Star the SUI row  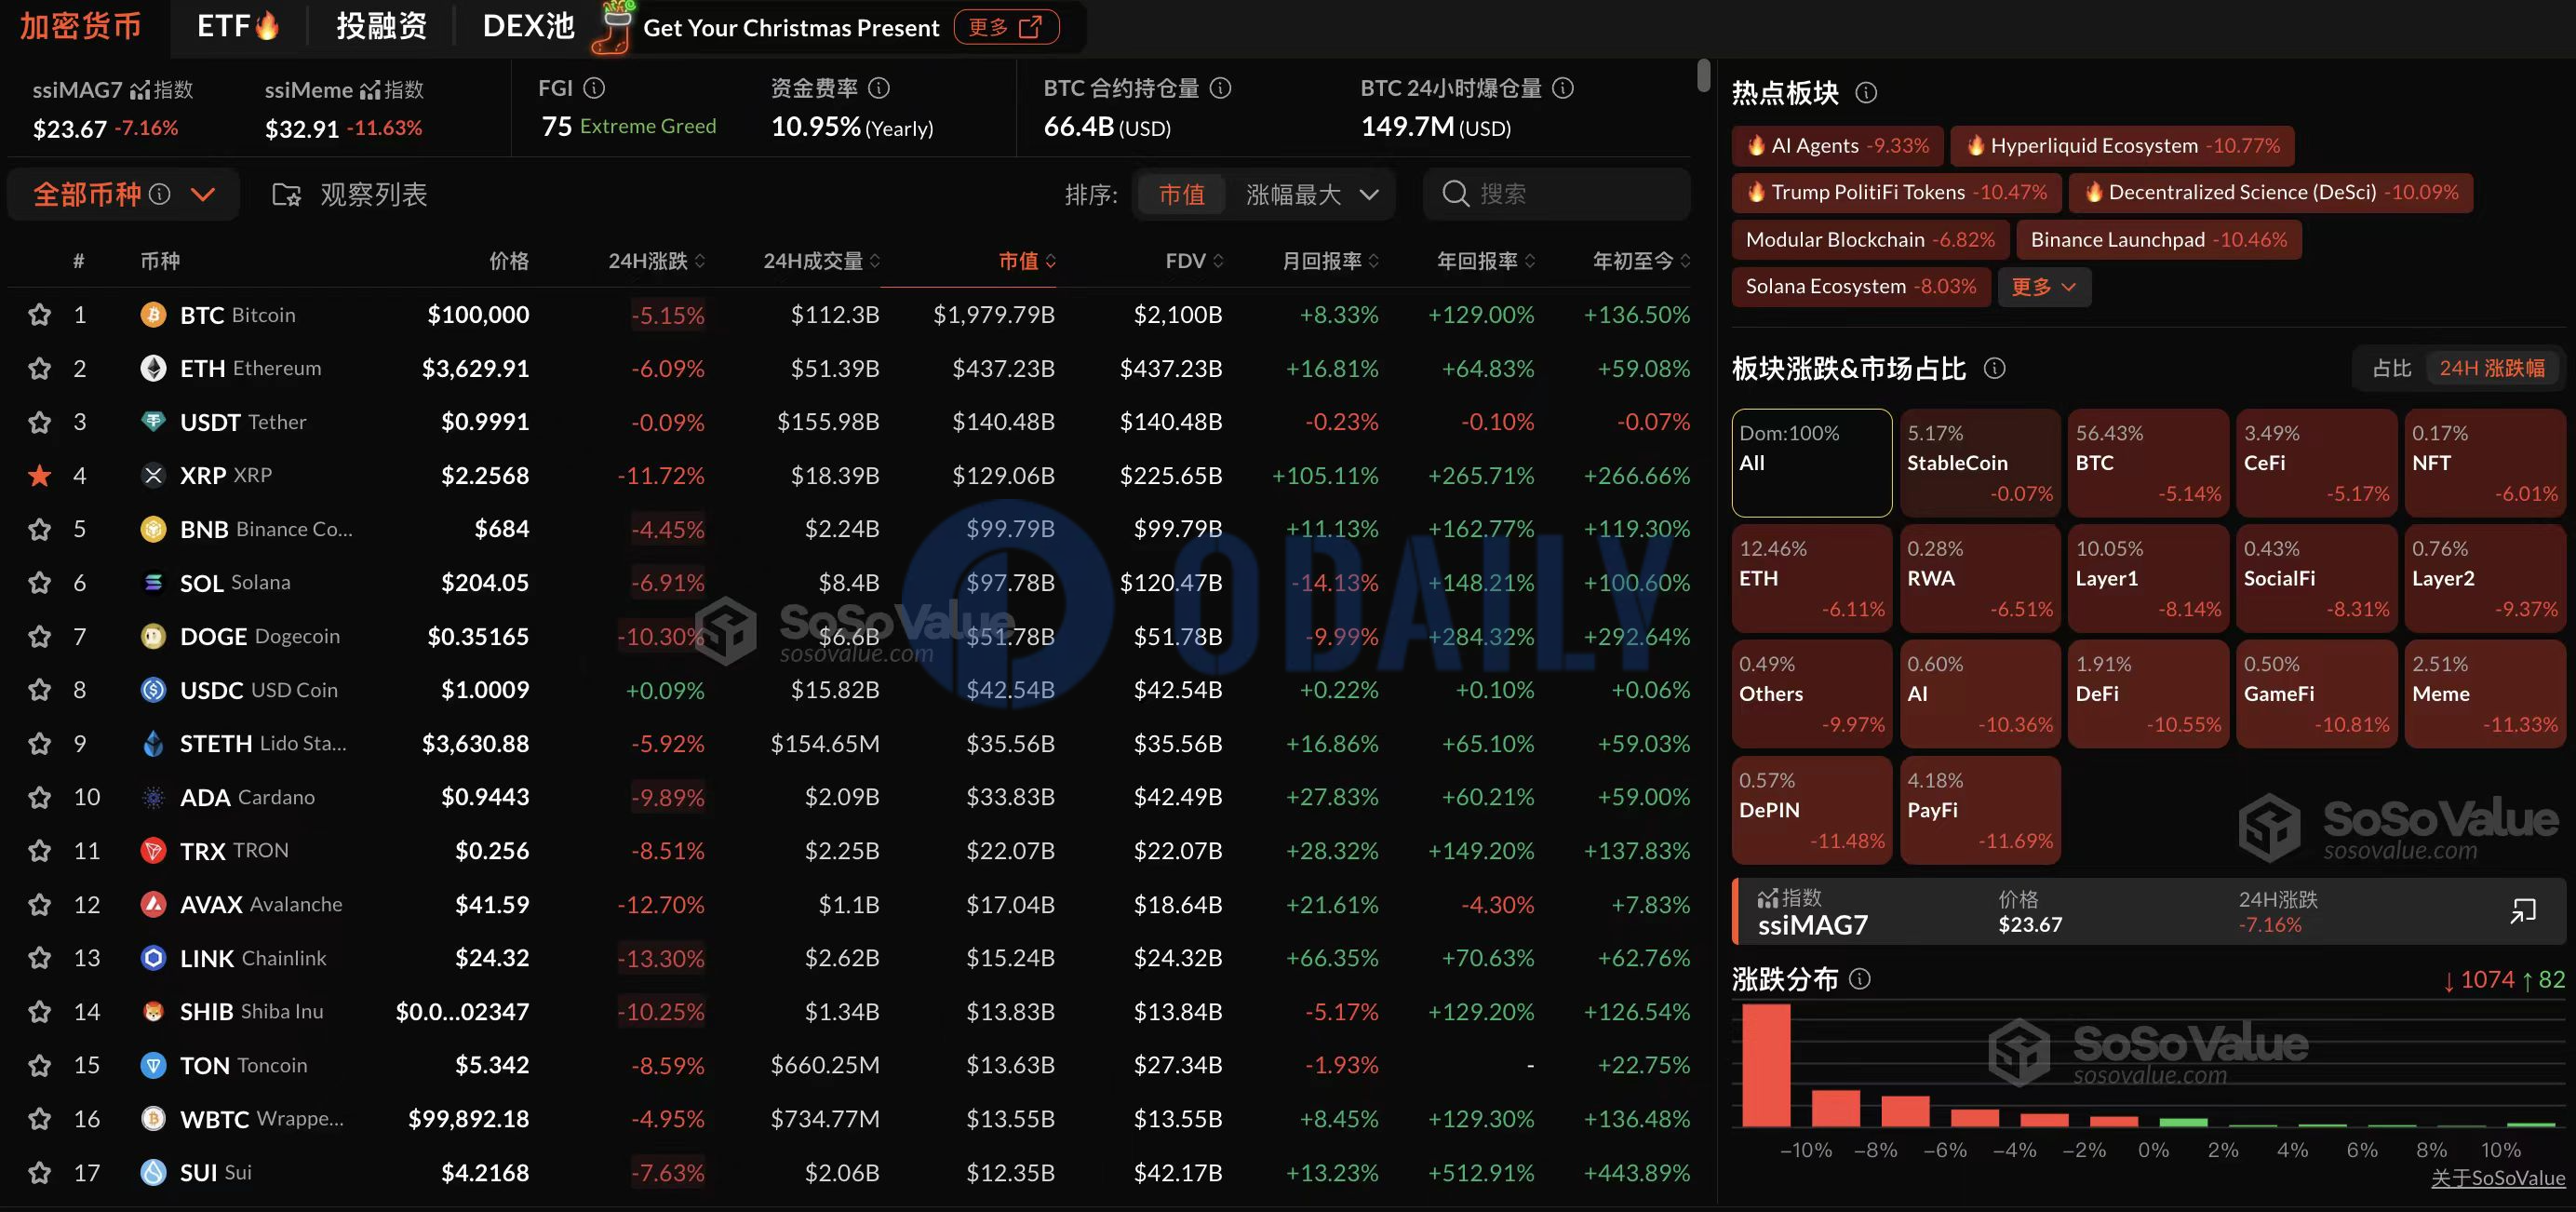[x=39, y=1172]
